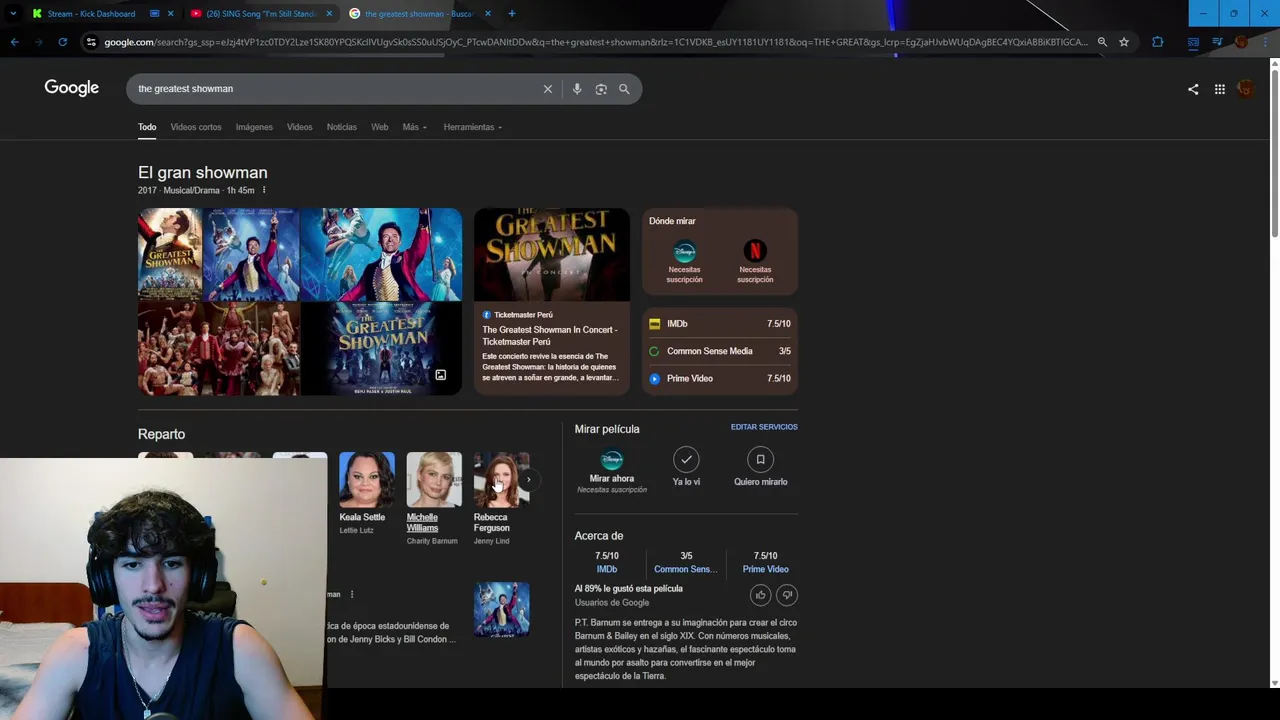Close the SING Song YouTube tab
This screenshot has width=1280, height=720.
(x=329, y=14)
